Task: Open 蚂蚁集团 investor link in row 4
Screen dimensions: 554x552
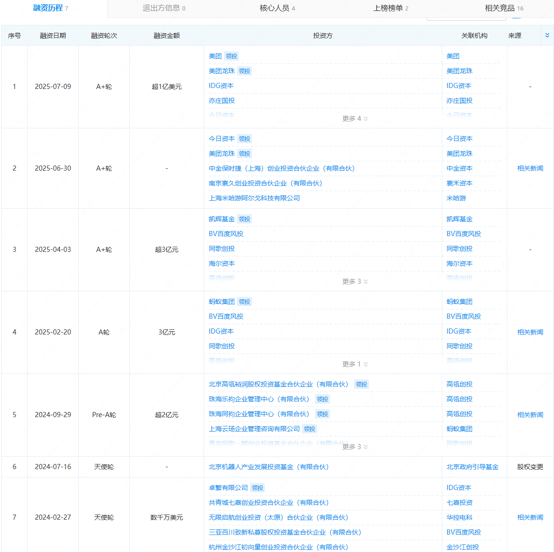Action: point(222,302)
